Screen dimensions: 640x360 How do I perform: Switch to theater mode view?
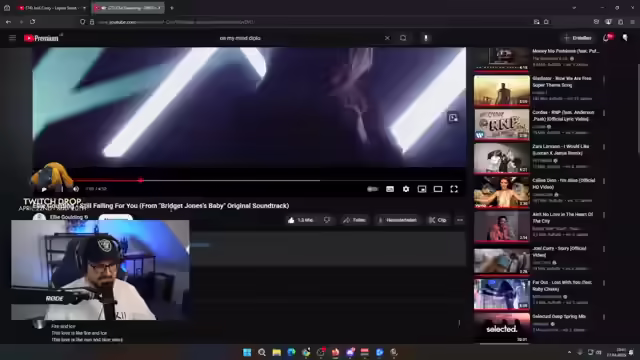[438, 189]
